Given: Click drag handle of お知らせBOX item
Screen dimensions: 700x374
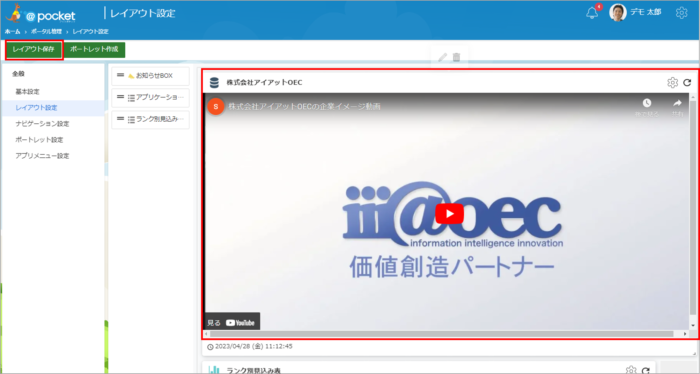Looking at the screenshot, I should pyautogui.click(x=121, y=75).
